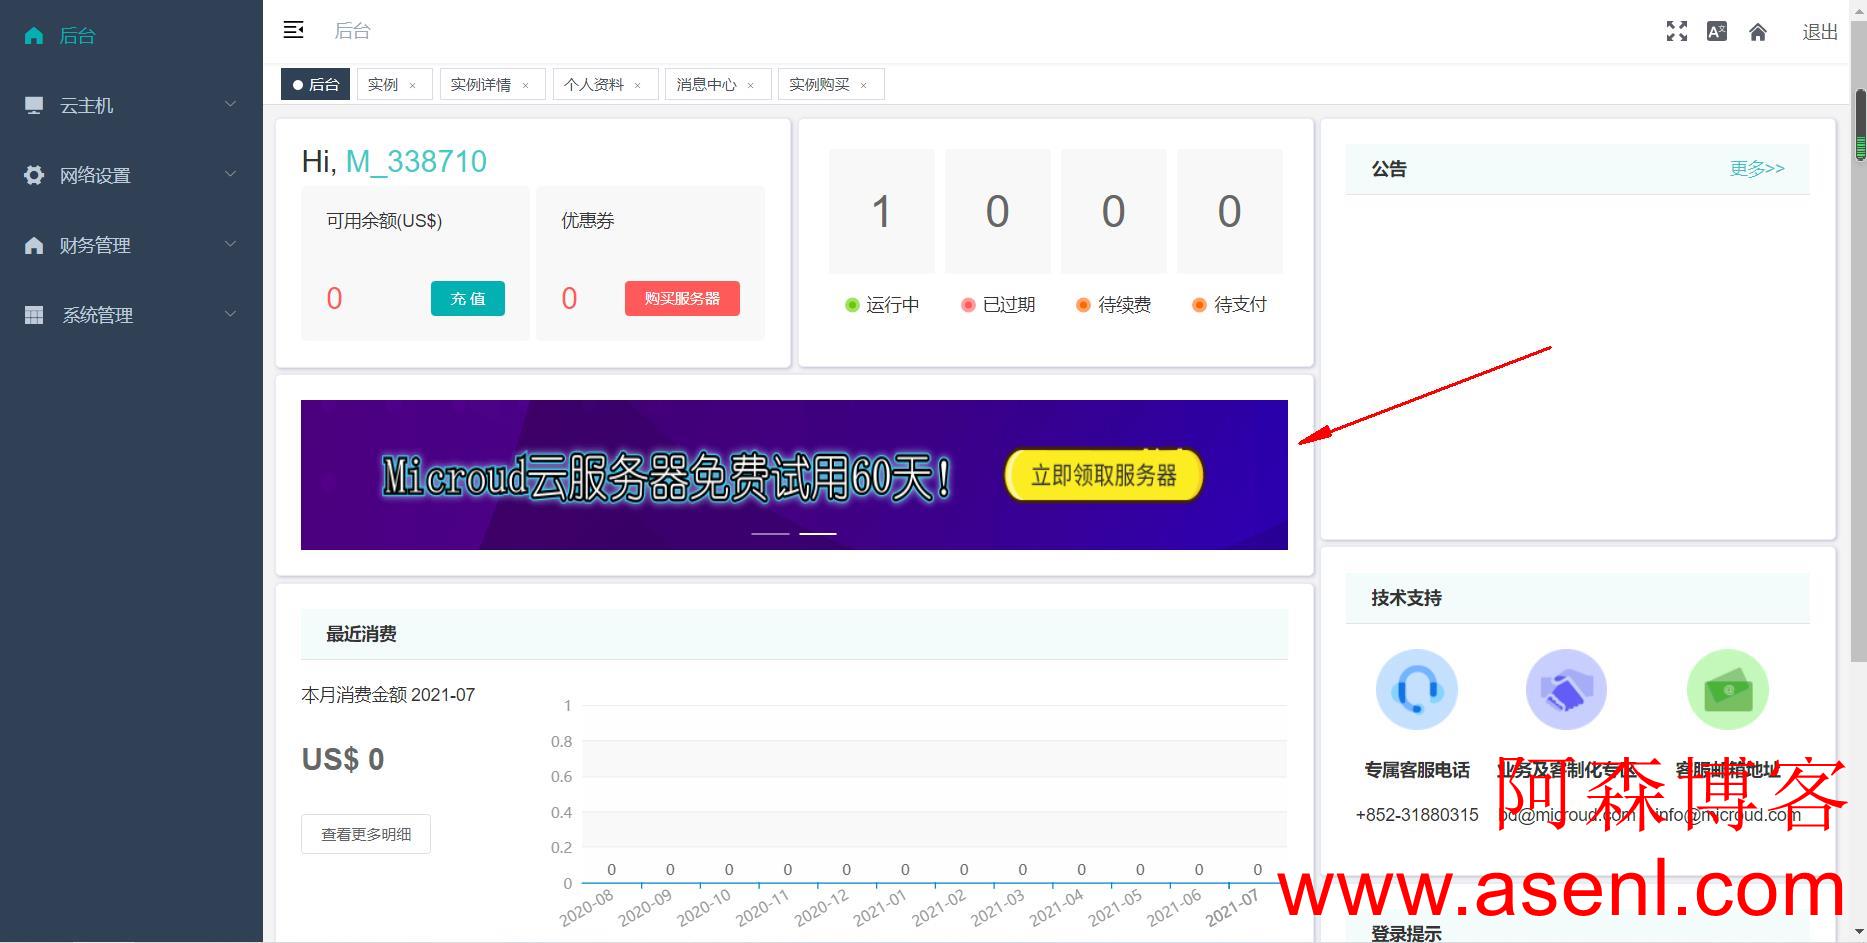Click the home icon in top bar
Viewport: 1867px width, 943px height.
(x=1758, y=32)
